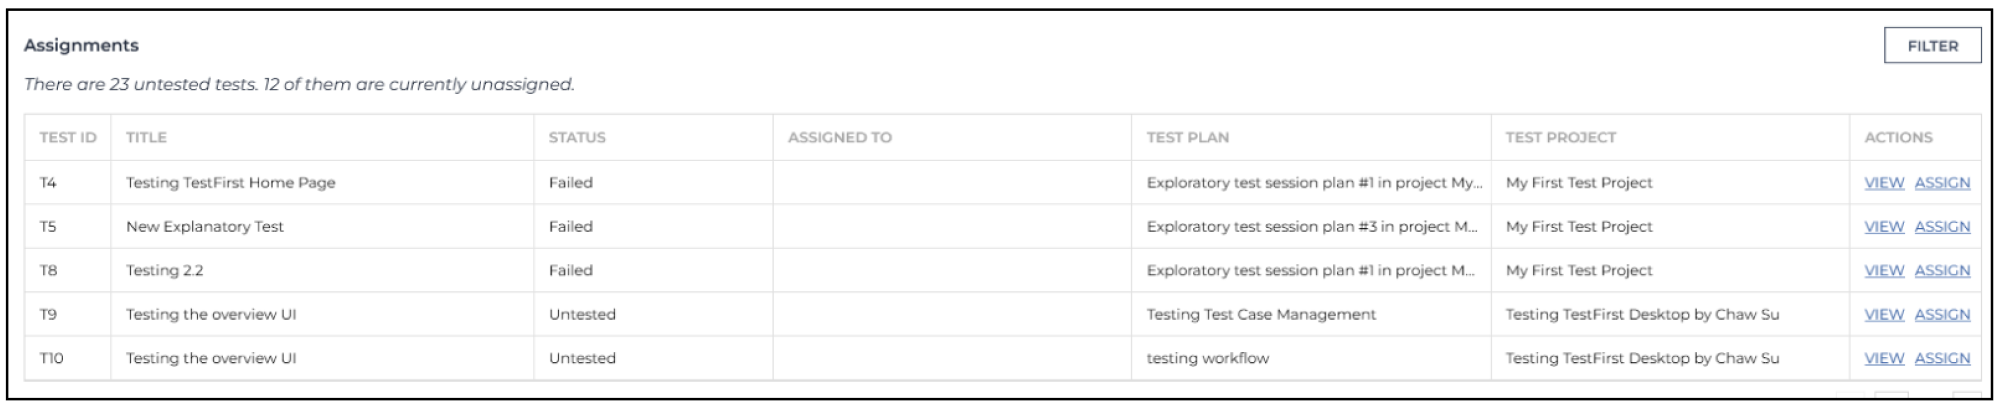Assign the New Explanatory Test T5

pyautogui.click(x=1942, y=227)
